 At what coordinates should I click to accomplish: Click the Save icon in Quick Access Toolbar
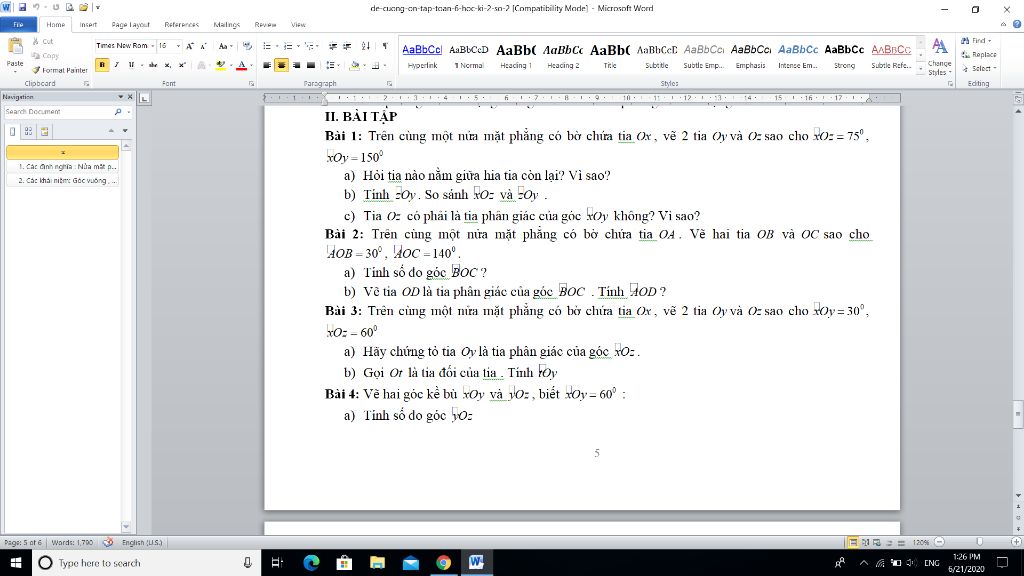click(x=22, y=8)
